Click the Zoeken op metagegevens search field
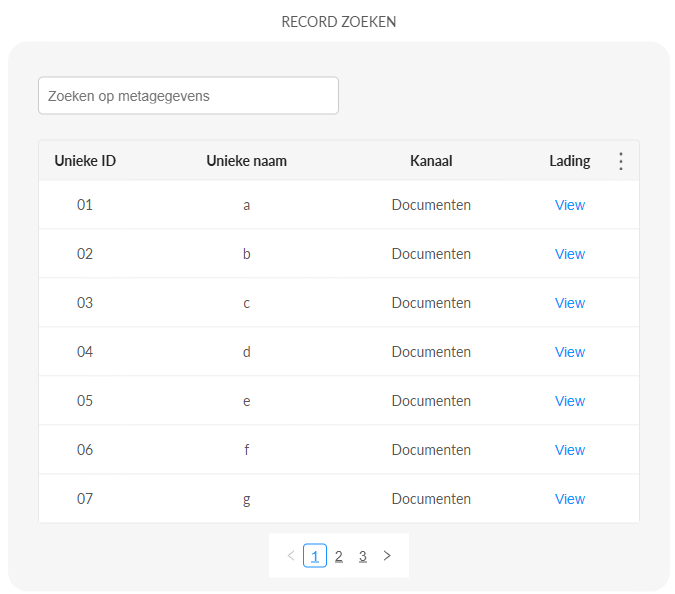The height and width of the screenshot is (594, 675). pos(188,96)
